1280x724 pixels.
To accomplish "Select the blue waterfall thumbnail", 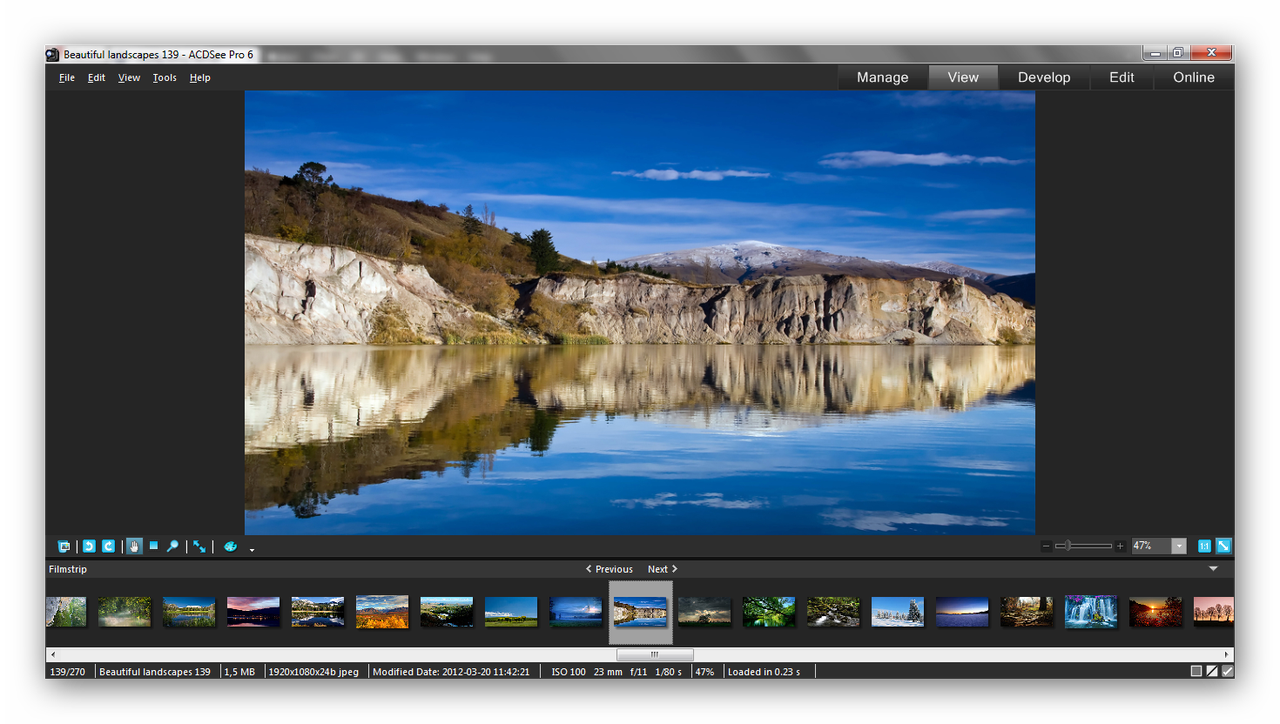I will (x=1091, y=612).
